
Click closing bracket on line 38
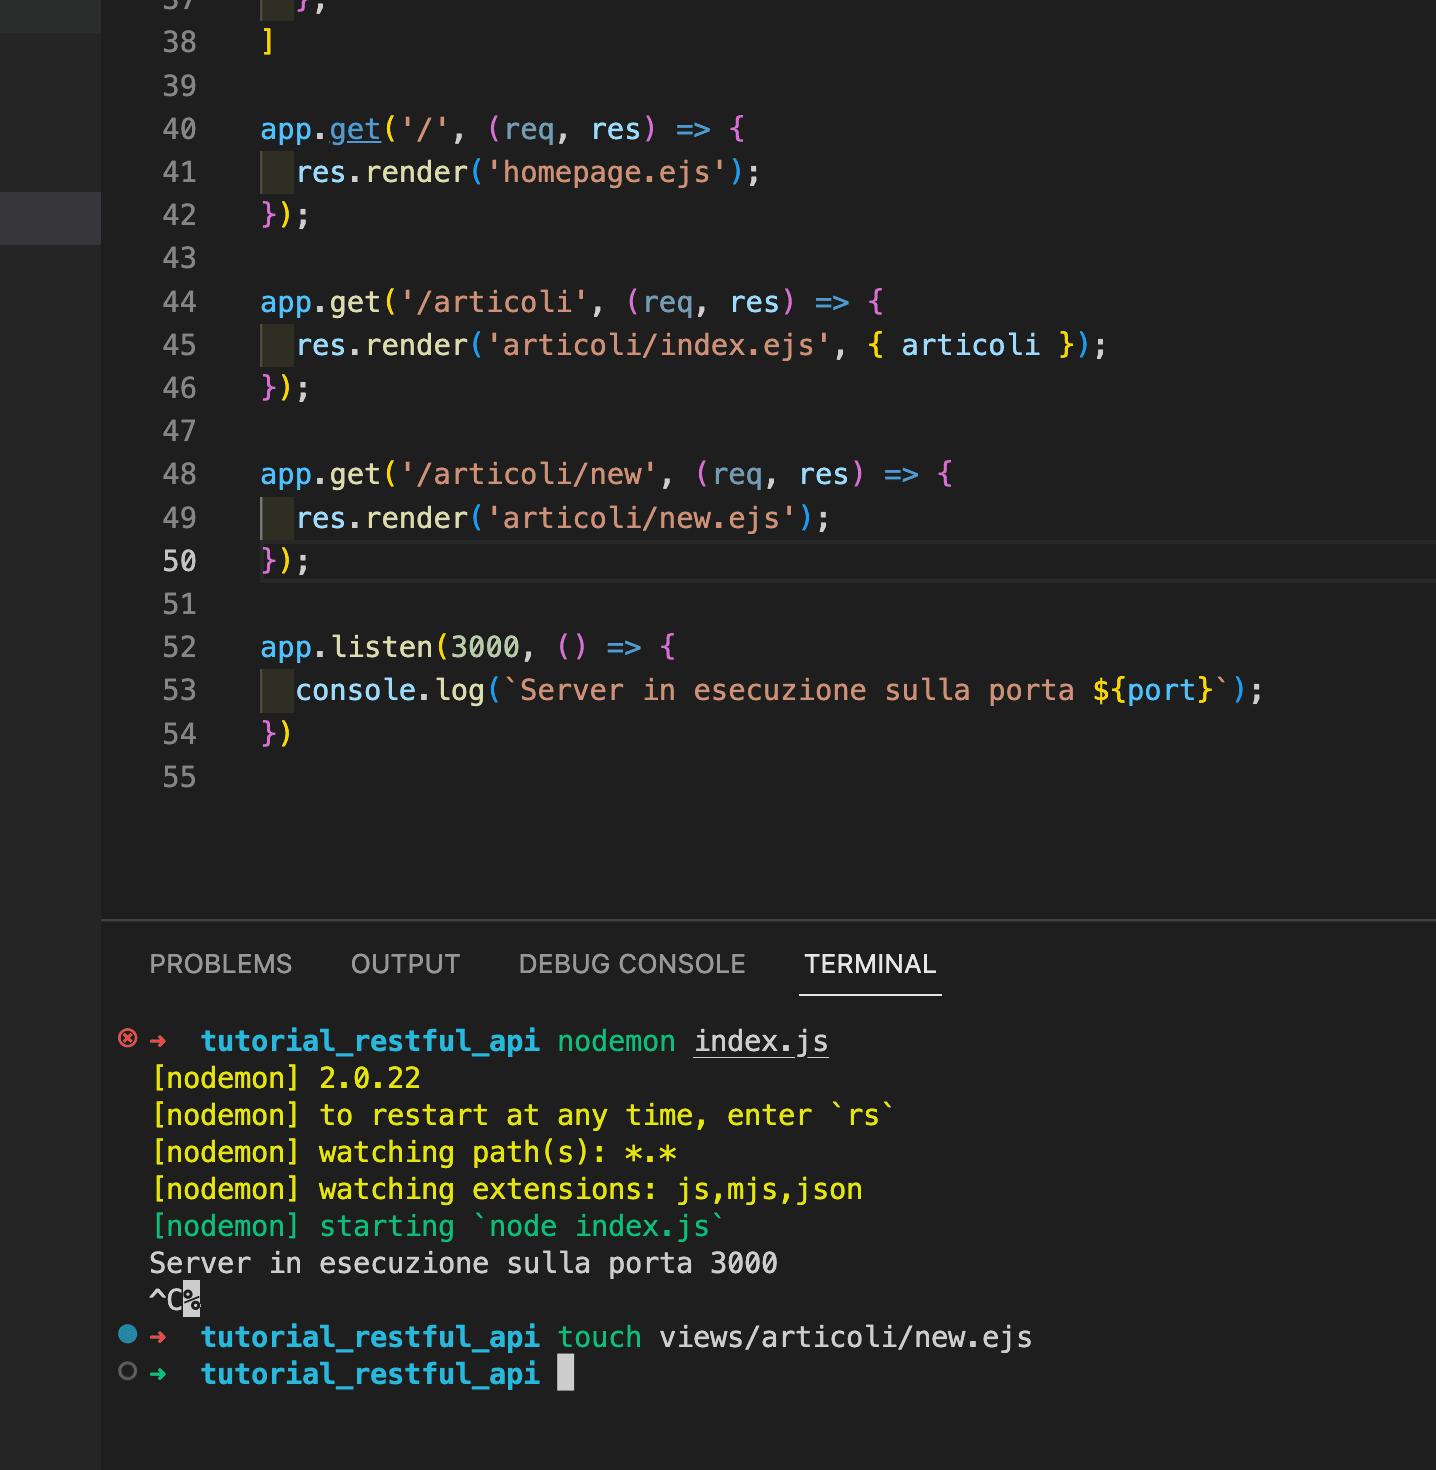coord(267,42)
